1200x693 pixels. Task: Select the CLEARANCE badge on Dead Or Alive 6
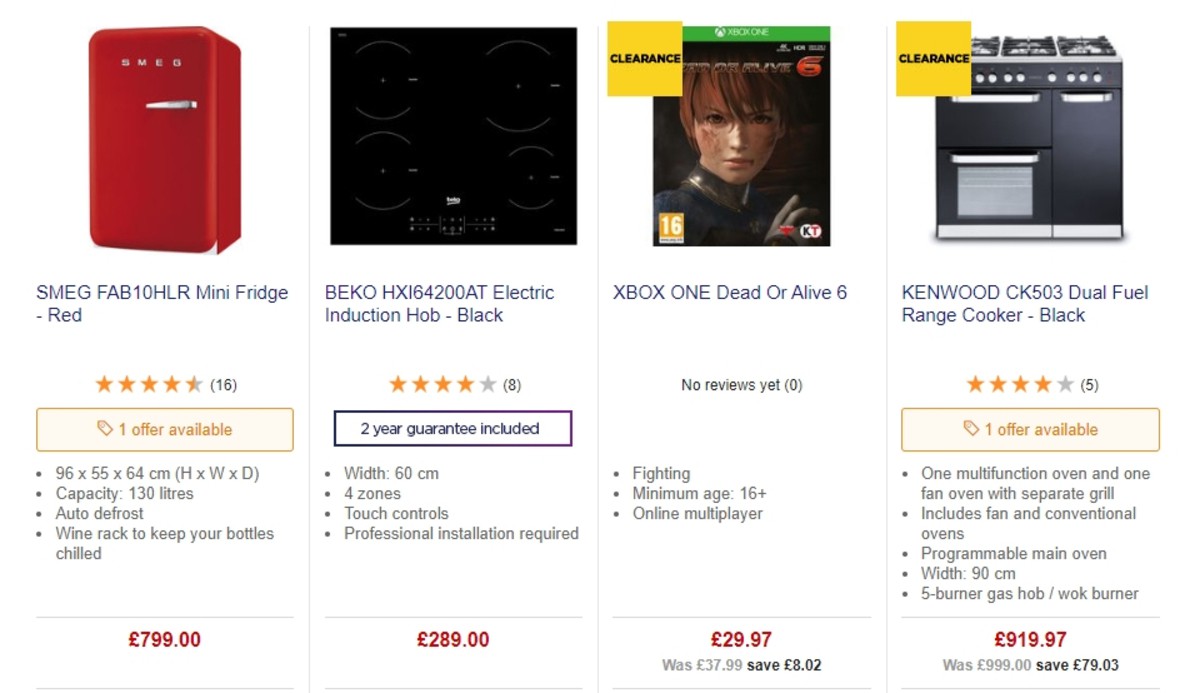click(643, 58)
